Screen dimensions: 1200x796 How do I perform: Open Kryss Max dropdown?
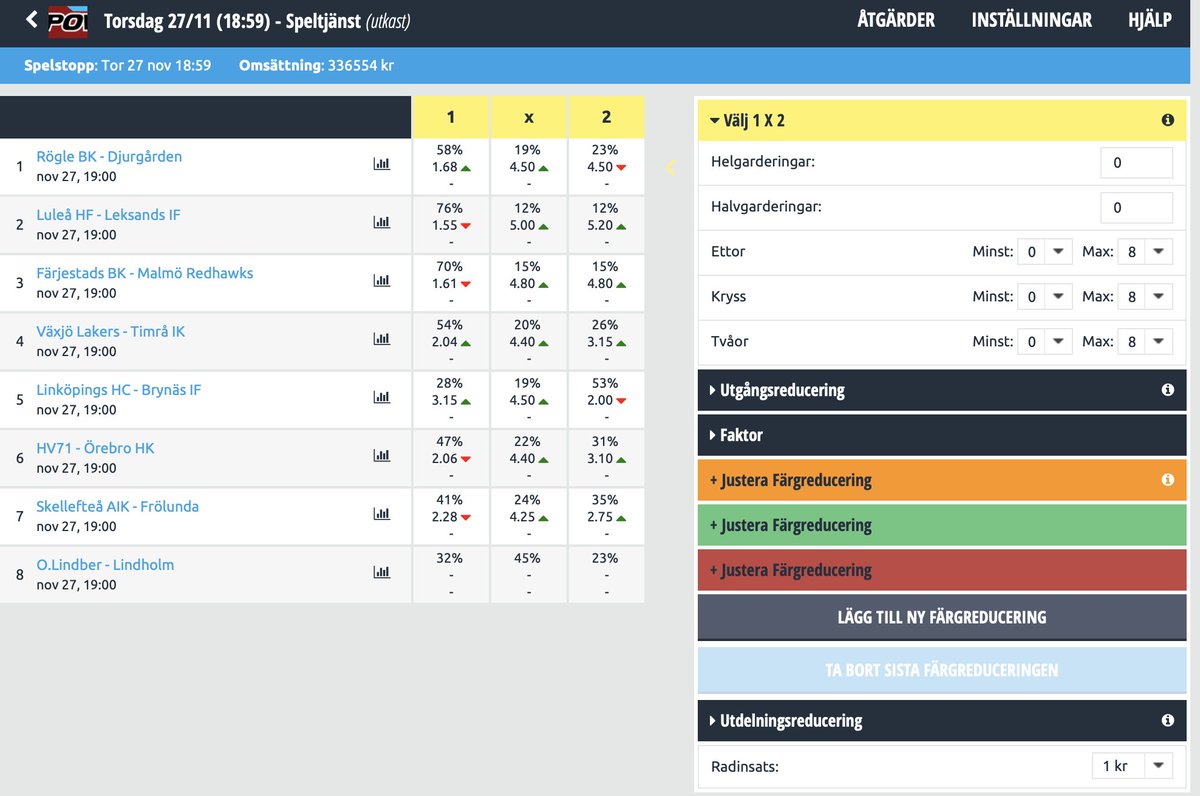point(1146,297)
